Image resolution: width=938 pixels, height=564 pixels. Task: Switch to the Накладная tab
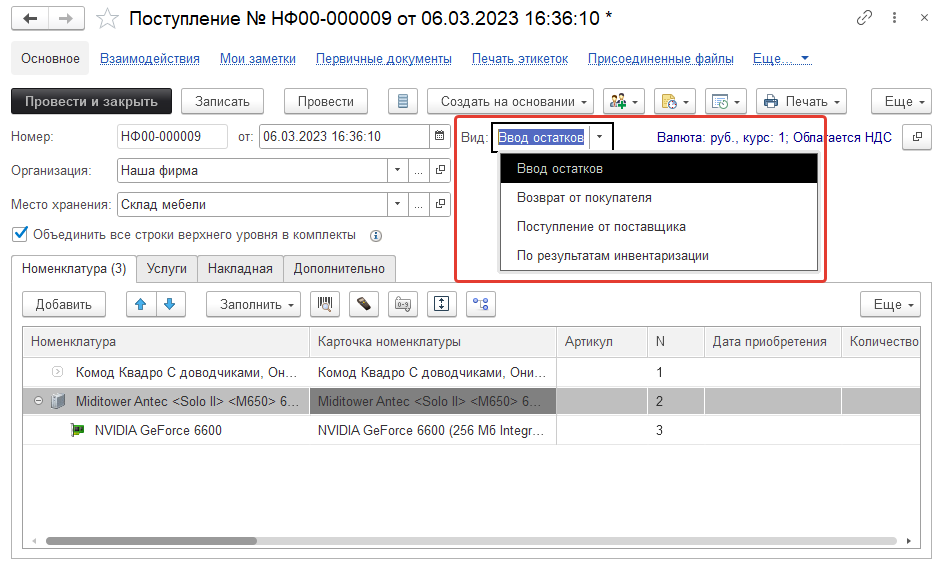click(x=239, y=268)
